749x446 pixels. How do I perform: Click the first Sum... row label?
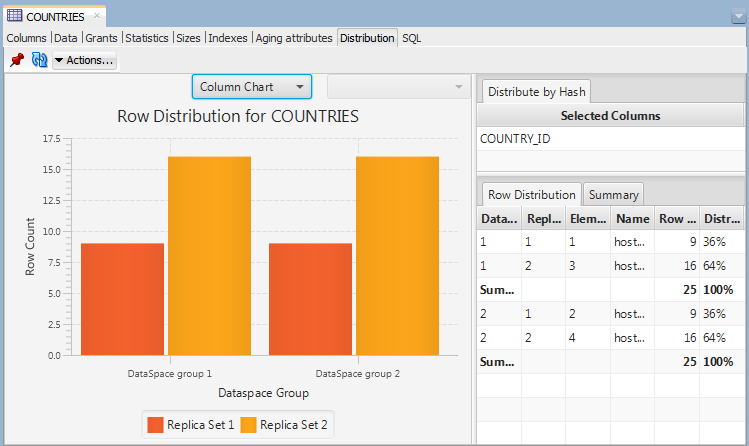(x=499, y=290)
